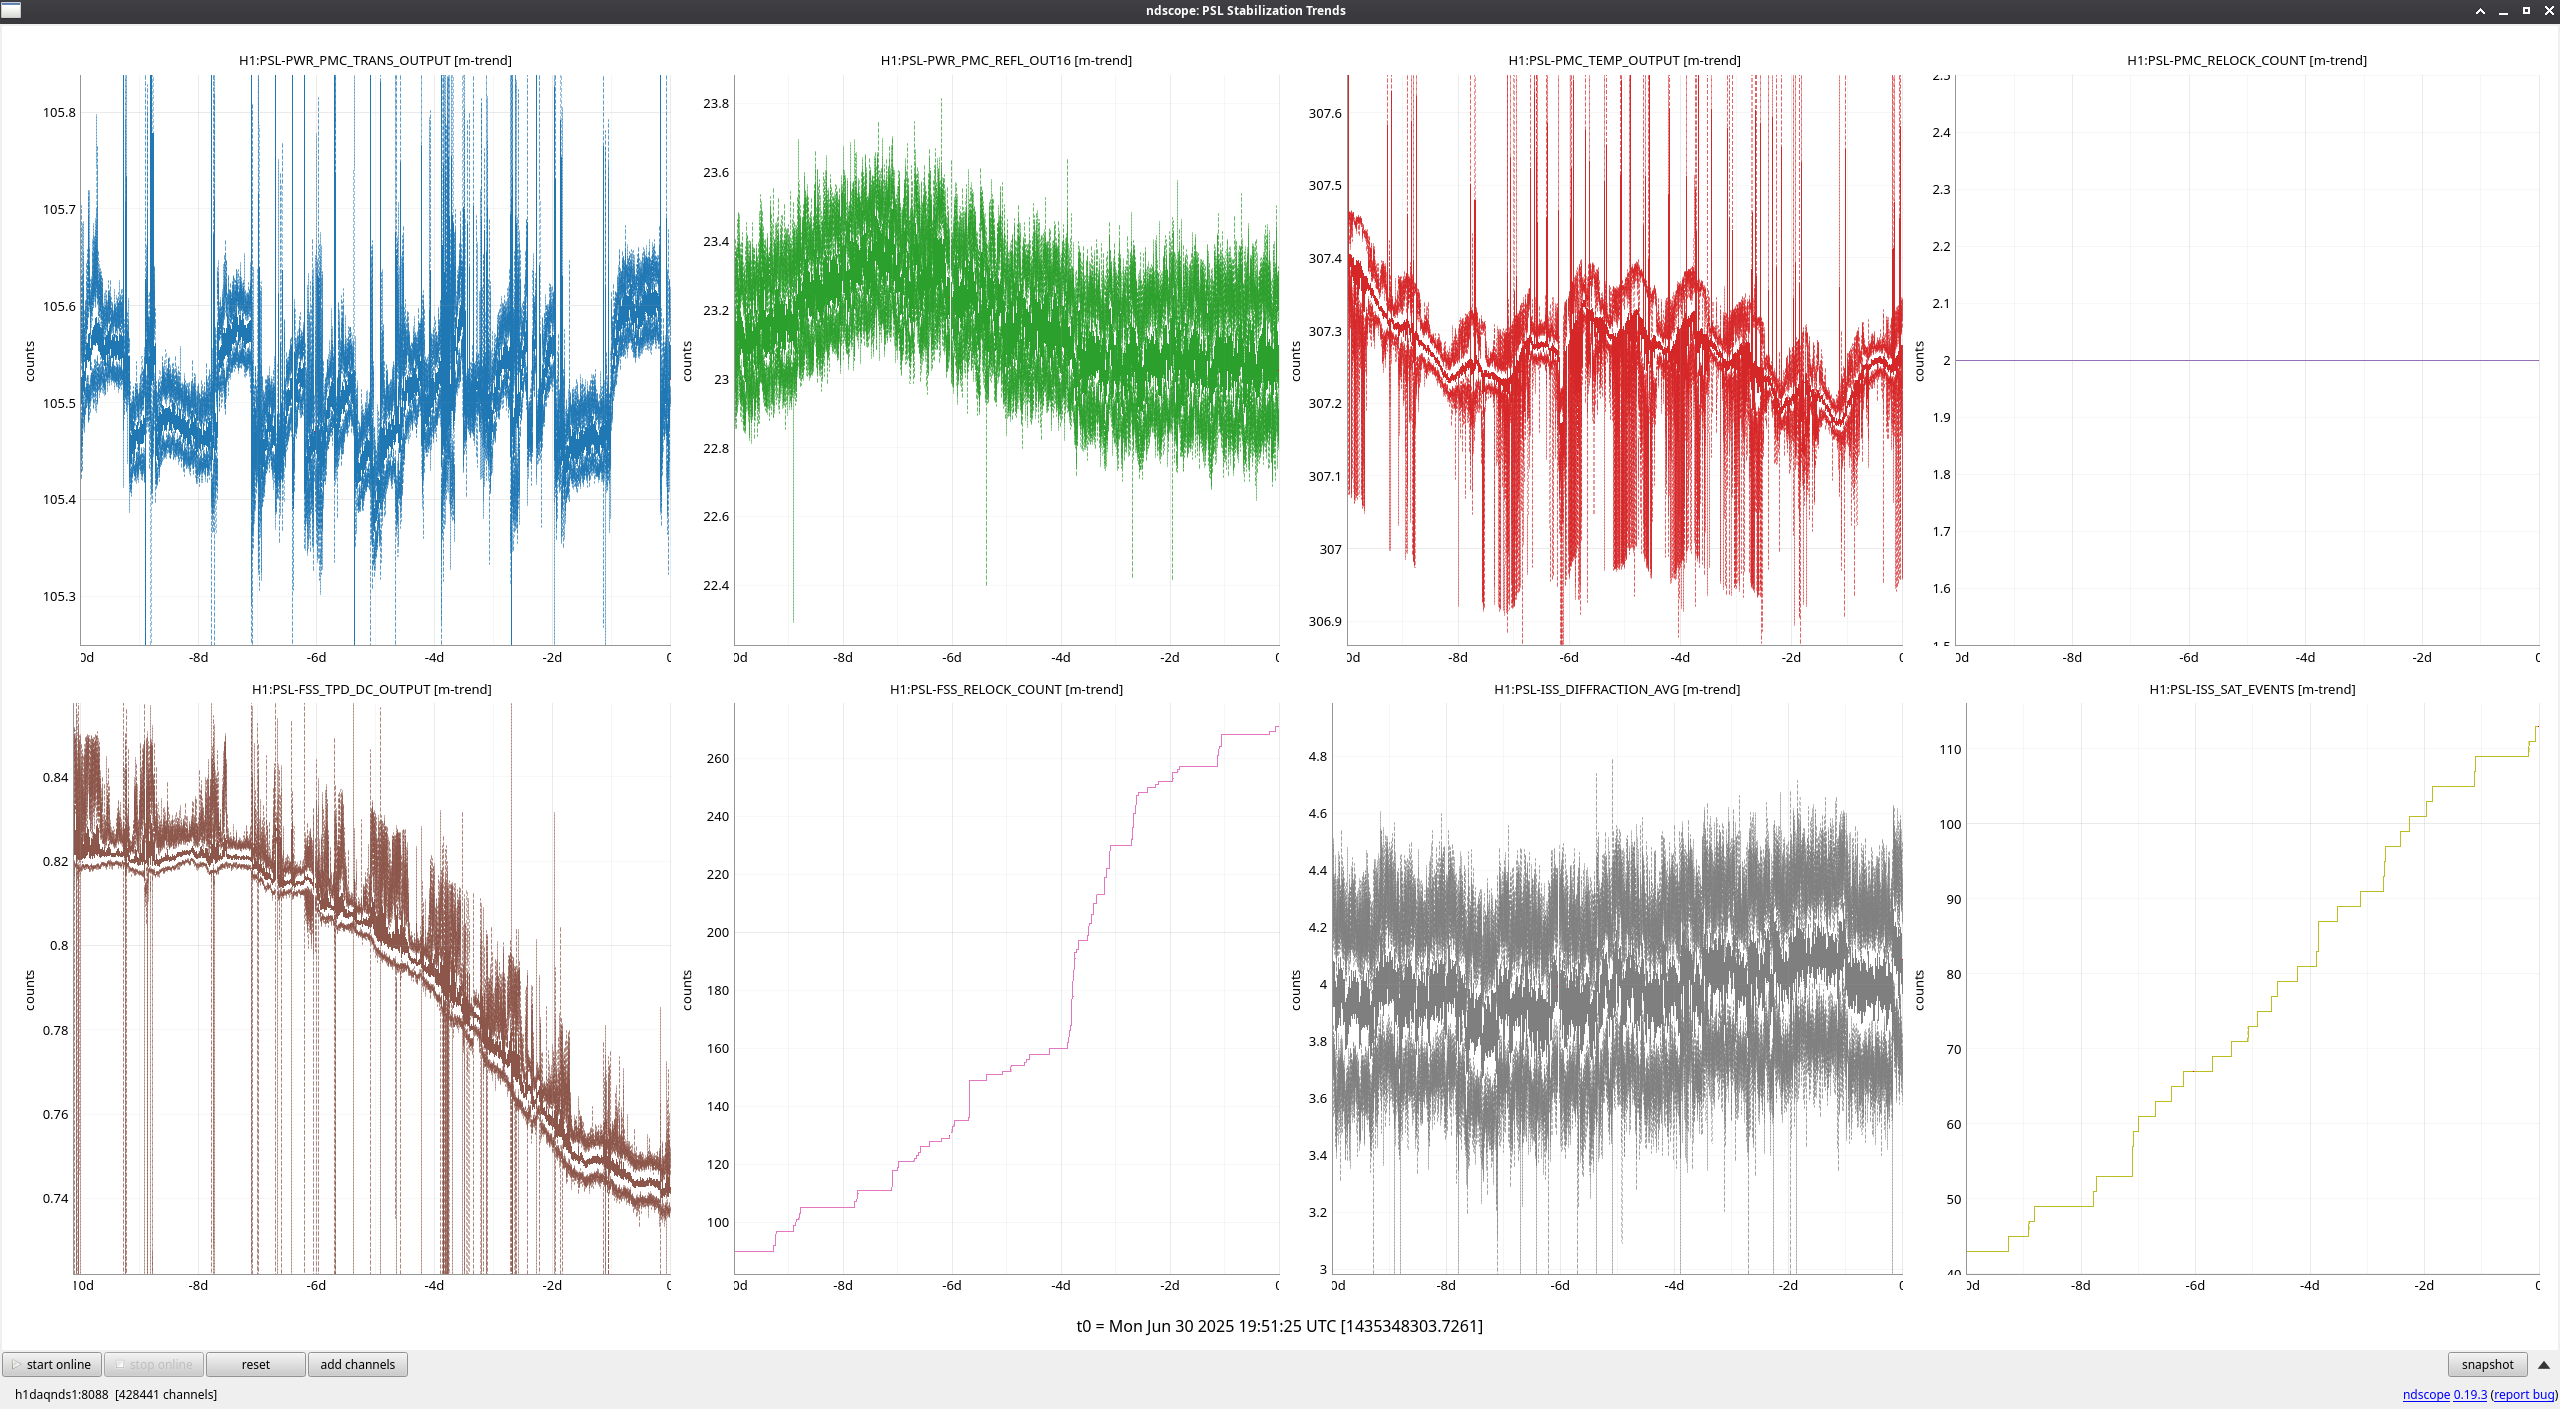2560x1409 pixels.
Task: Click the start online button
Action: pos(52,1364)
